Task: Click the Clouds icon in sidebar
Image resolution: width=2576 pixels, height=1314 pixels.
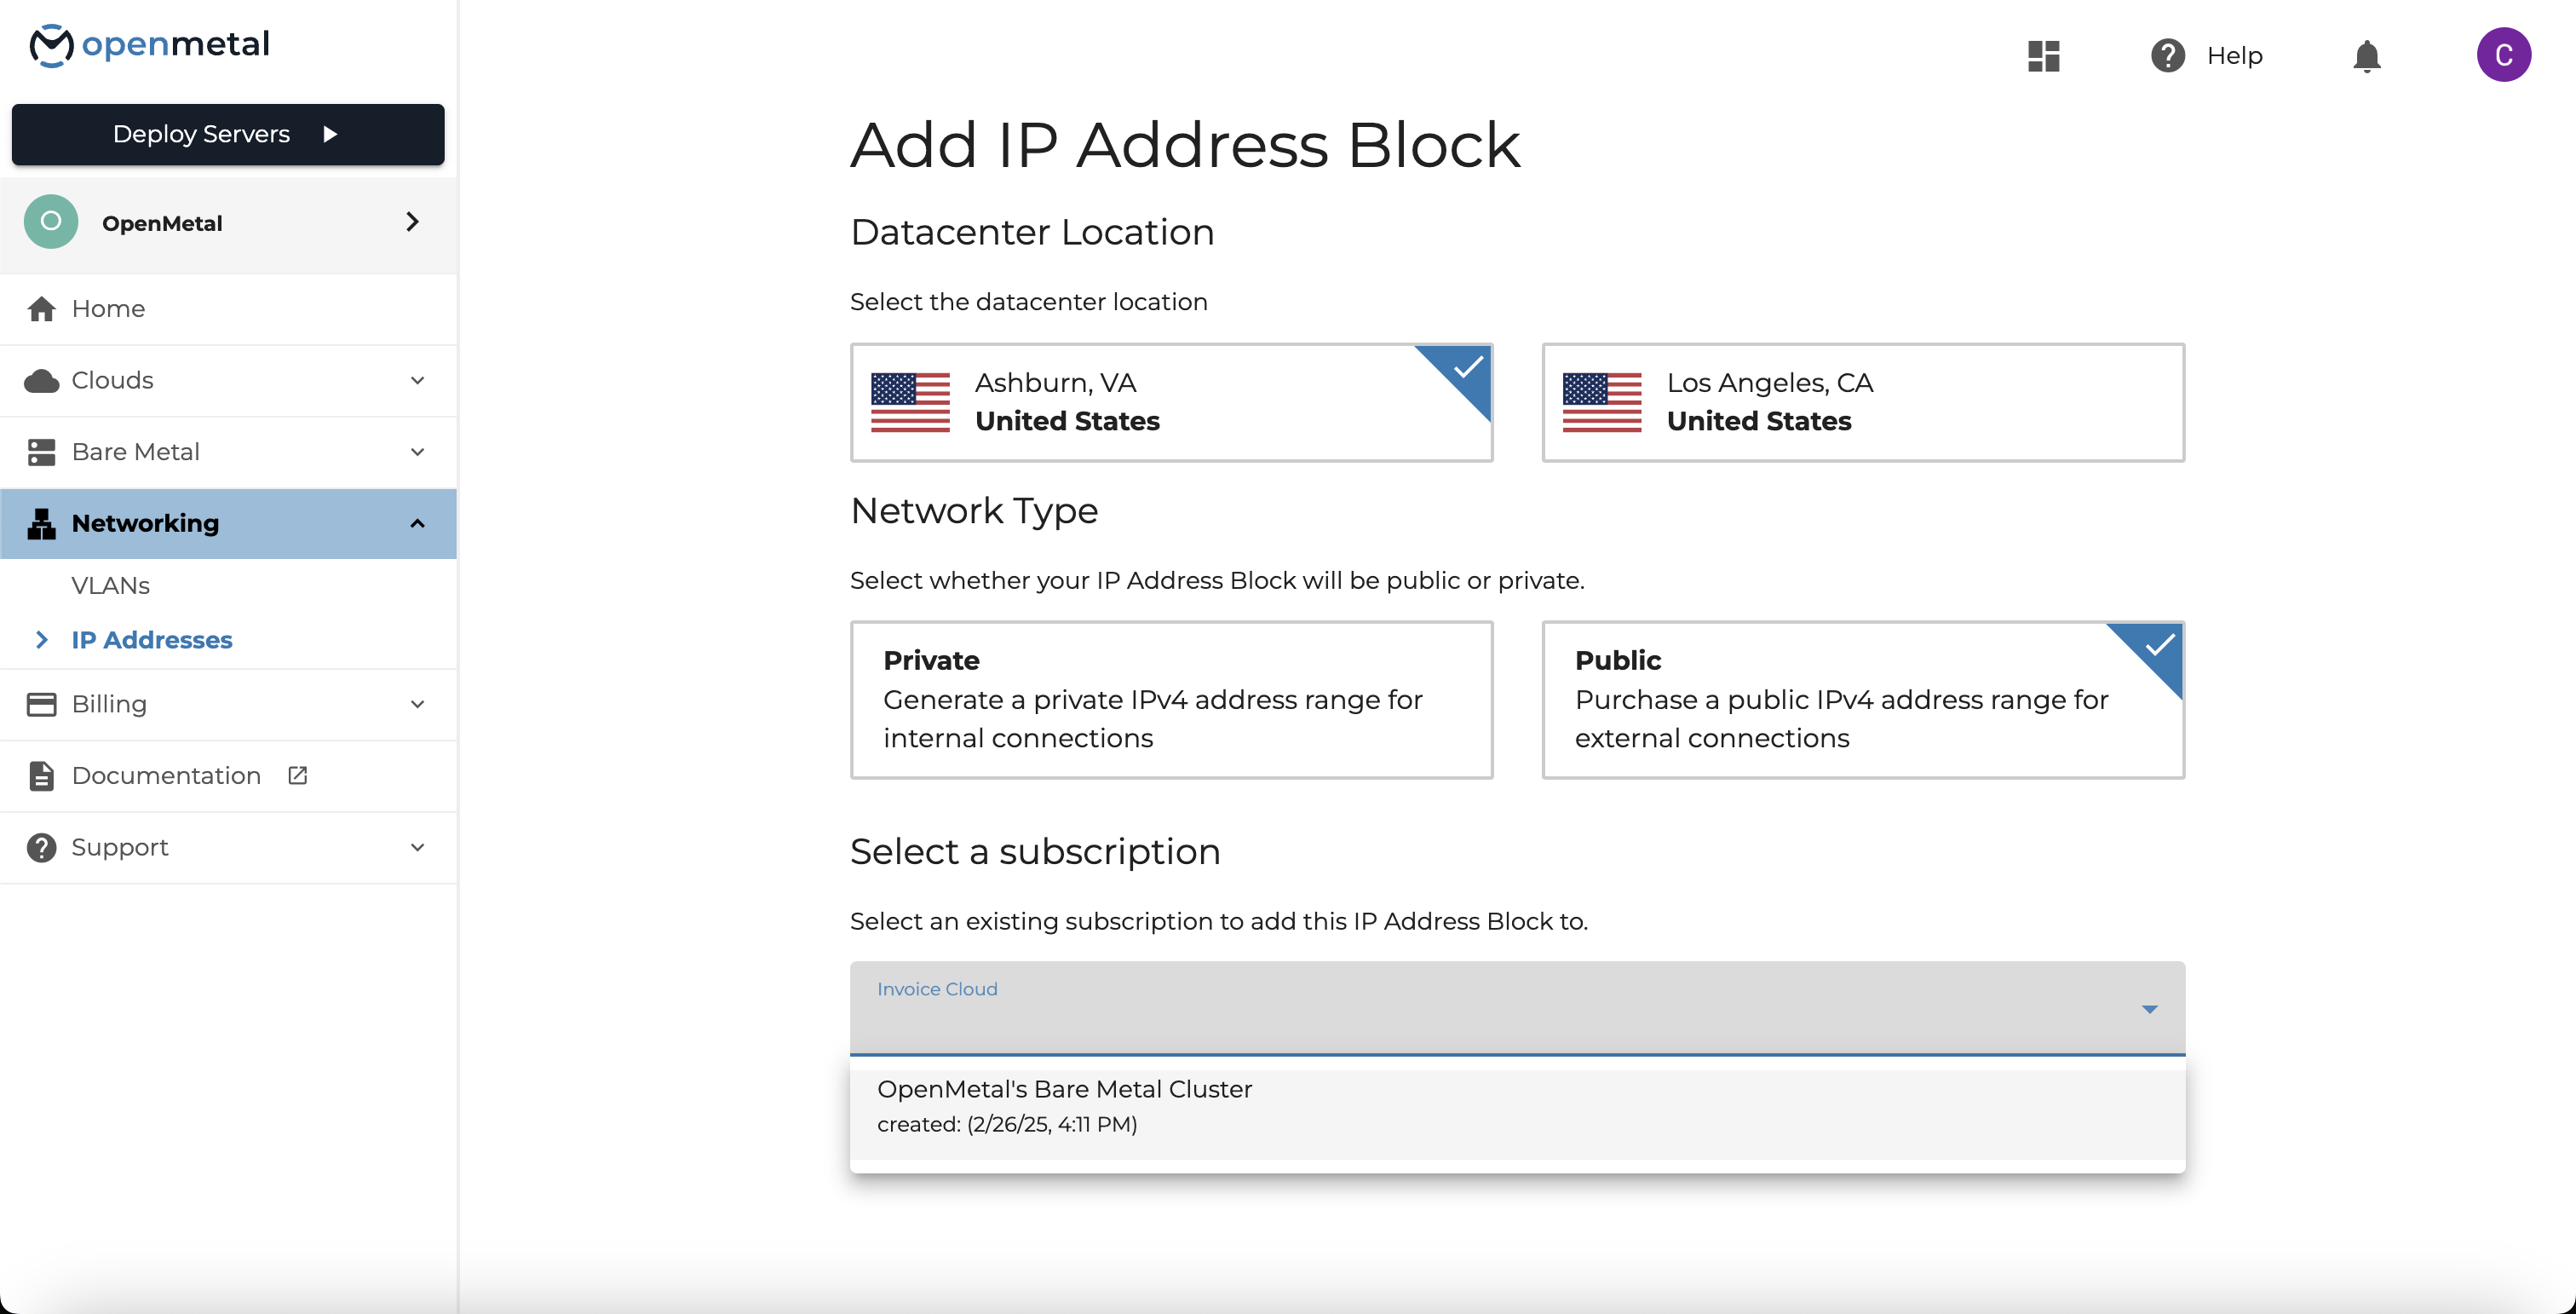Action: [x=41, y=380]
